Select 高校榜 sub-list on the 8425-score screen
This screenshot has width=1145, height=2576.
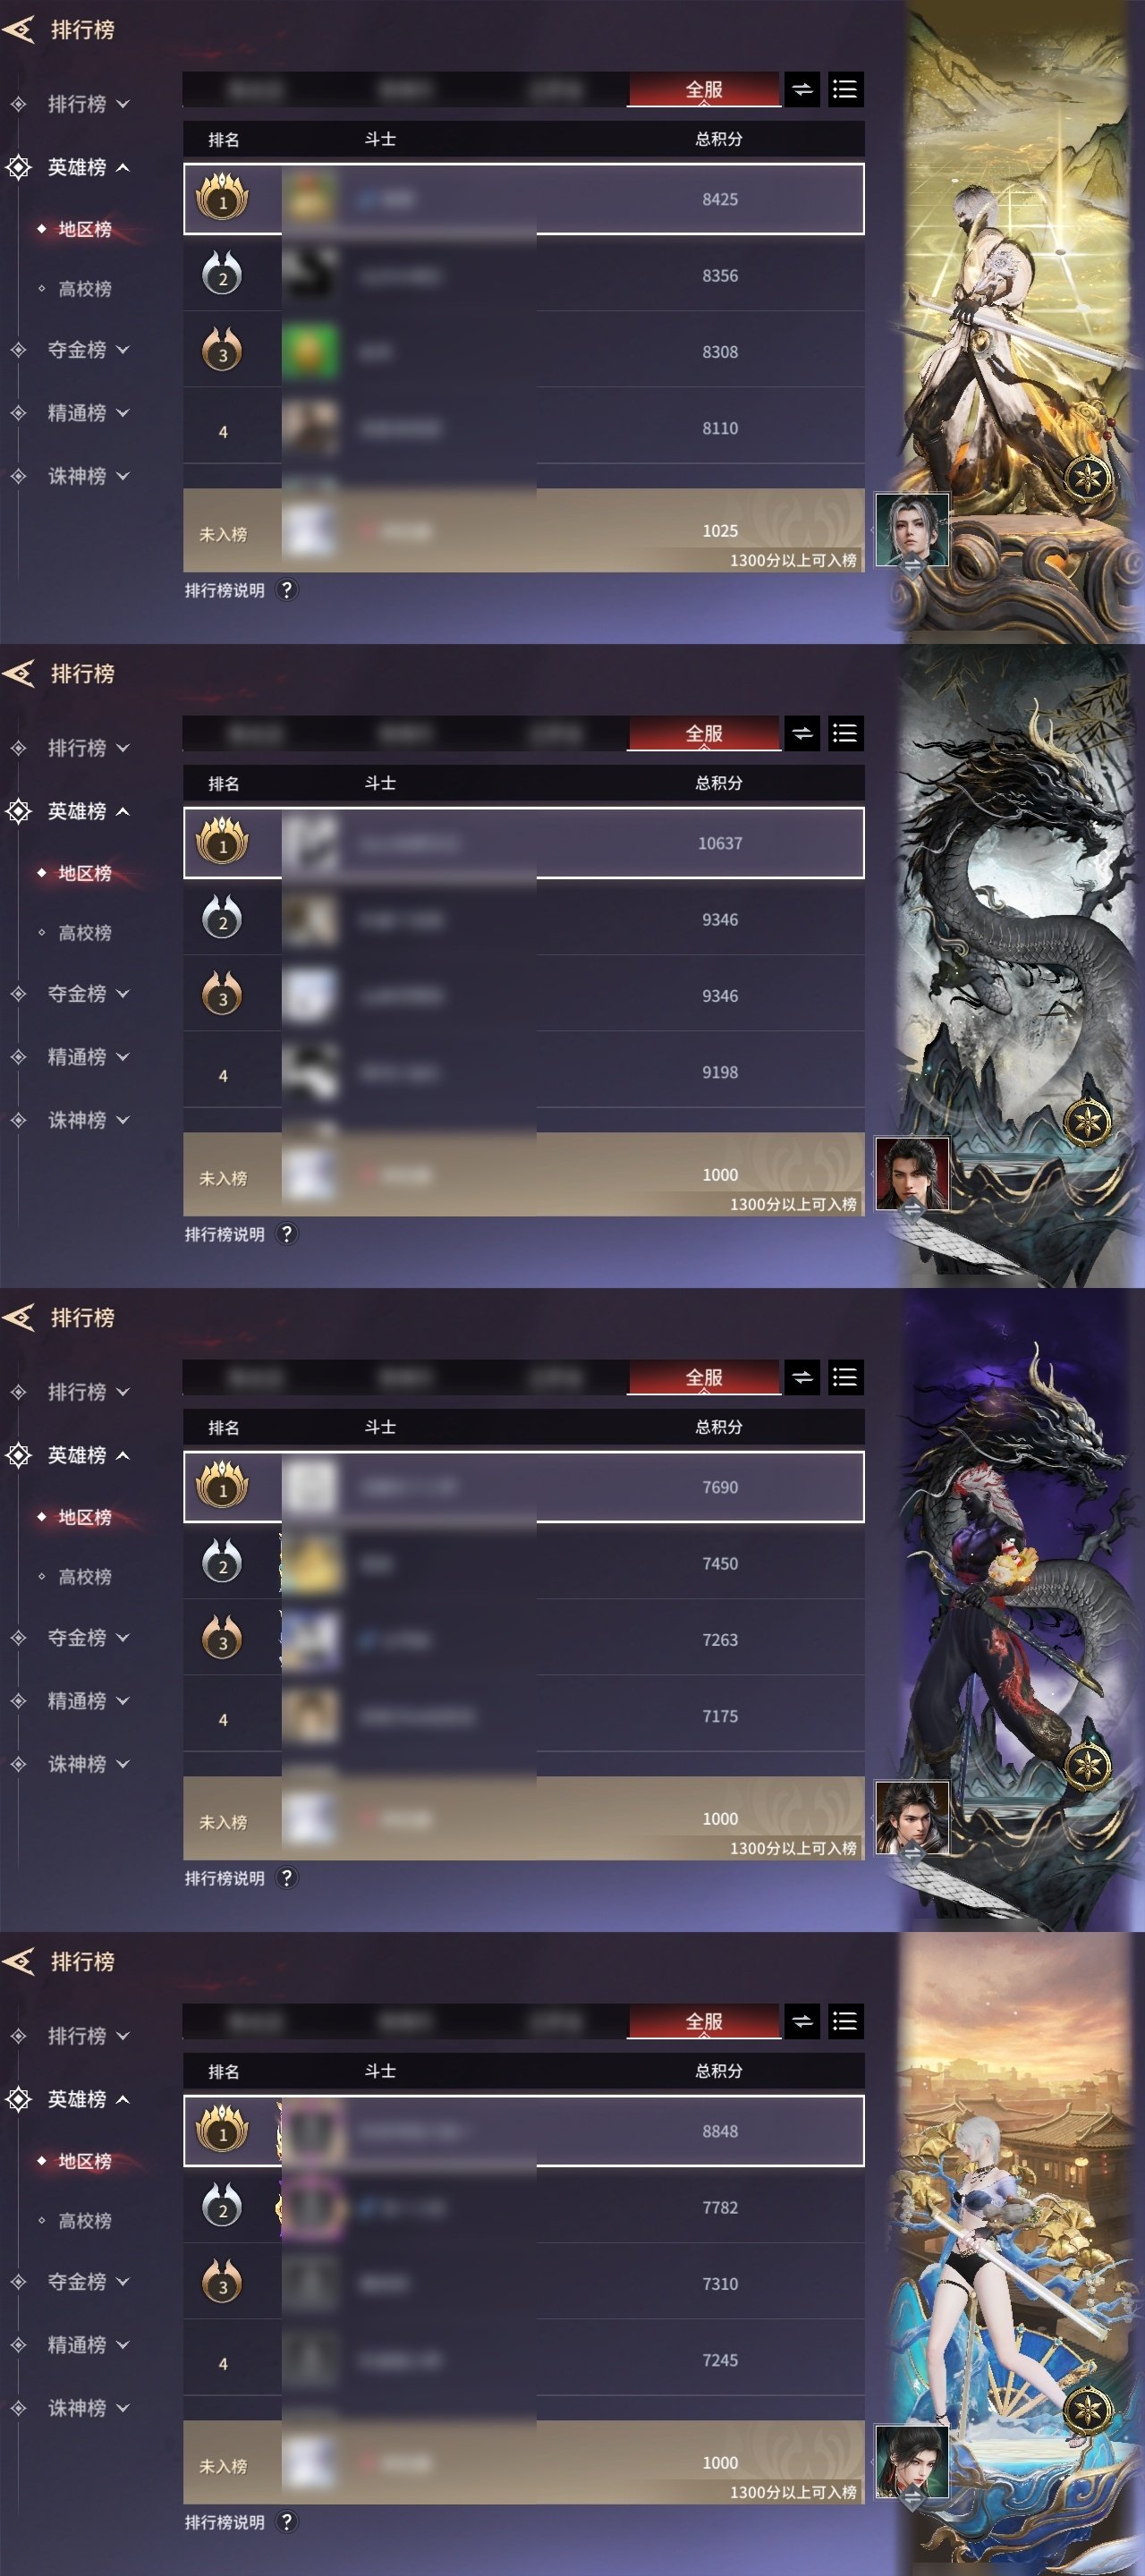85,289
